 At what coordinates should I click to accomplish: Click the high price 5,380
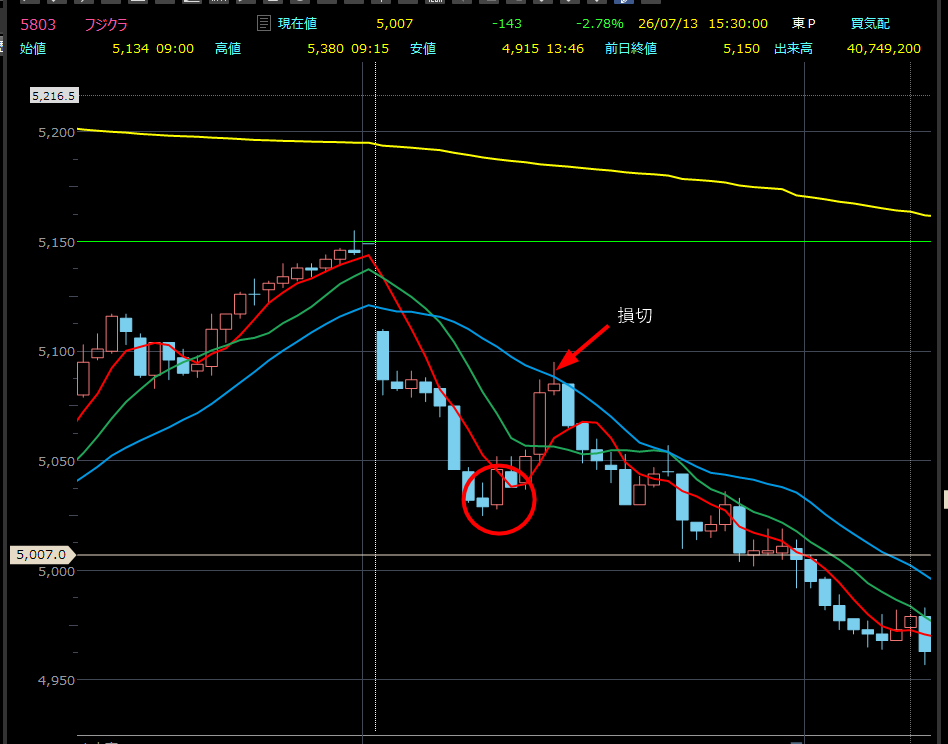pos(326,48)
